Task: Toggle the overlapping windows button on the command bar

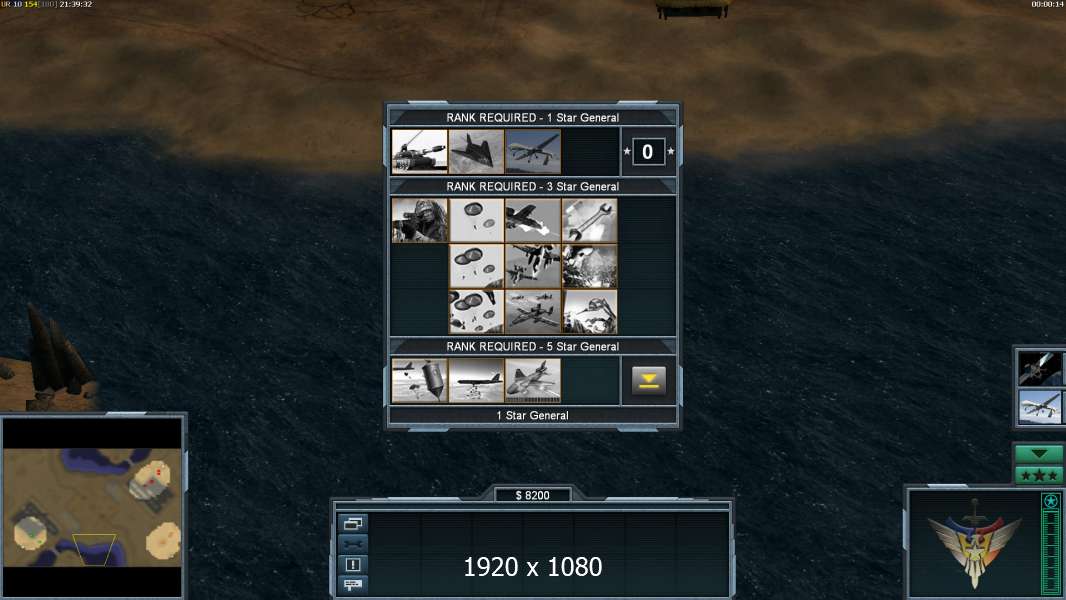Action: click(x=353, y=523)
